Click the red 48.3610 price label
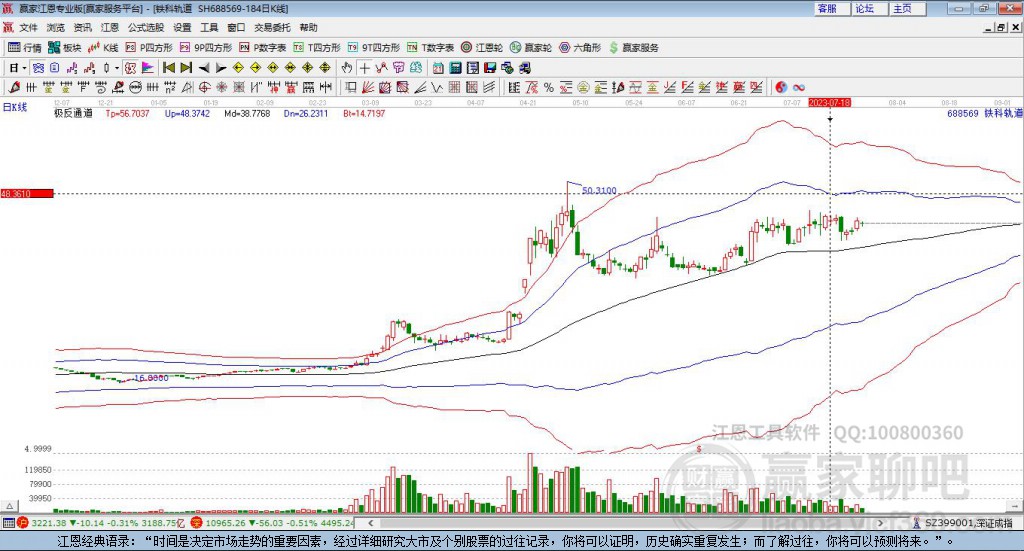Viewport: 1024px width, 551px height. (x=27, y=194)
